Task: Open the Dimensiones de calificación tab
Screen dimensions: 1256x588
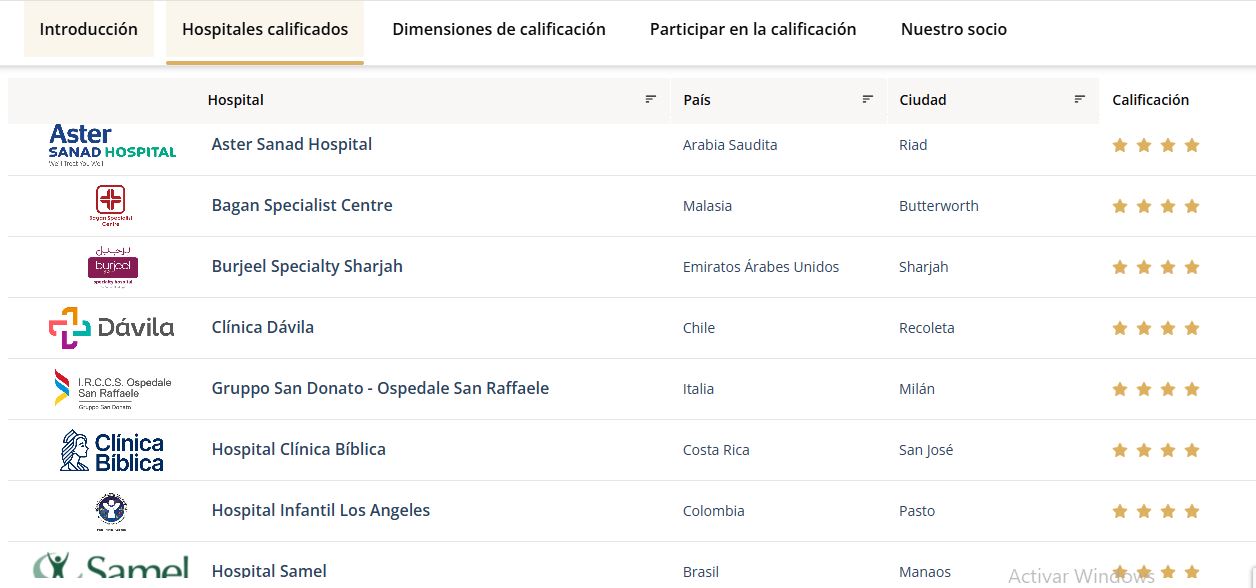Action: point(499,29)
